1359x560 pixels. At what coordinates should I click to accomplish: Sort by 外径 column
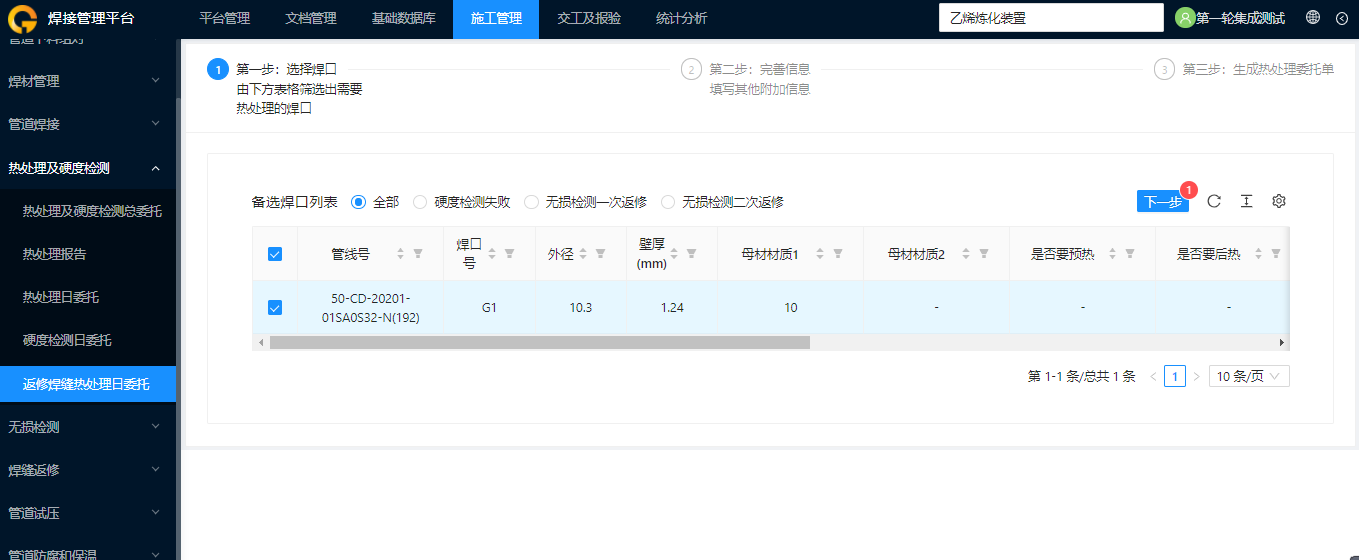tap(584, 254)
